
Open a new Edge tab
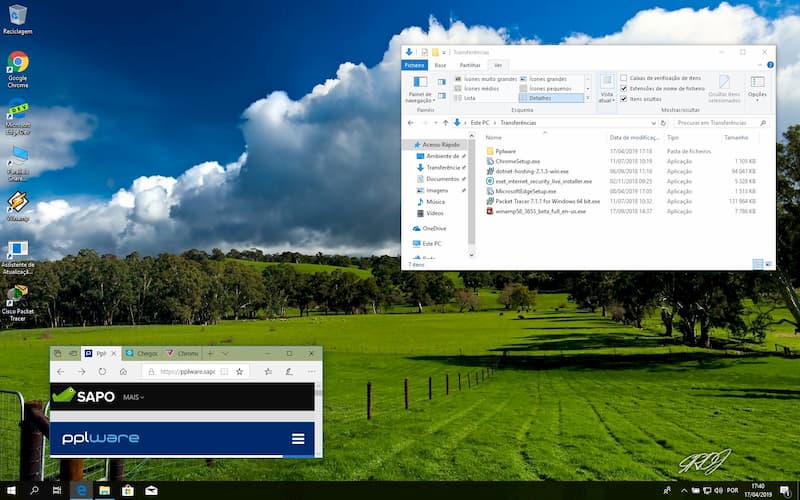tap(210, 353)
